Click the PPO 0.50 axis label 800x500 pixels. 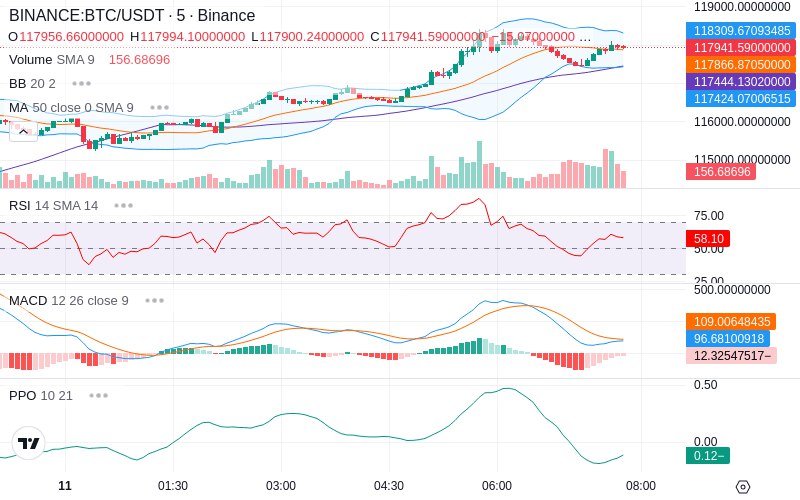706,385
